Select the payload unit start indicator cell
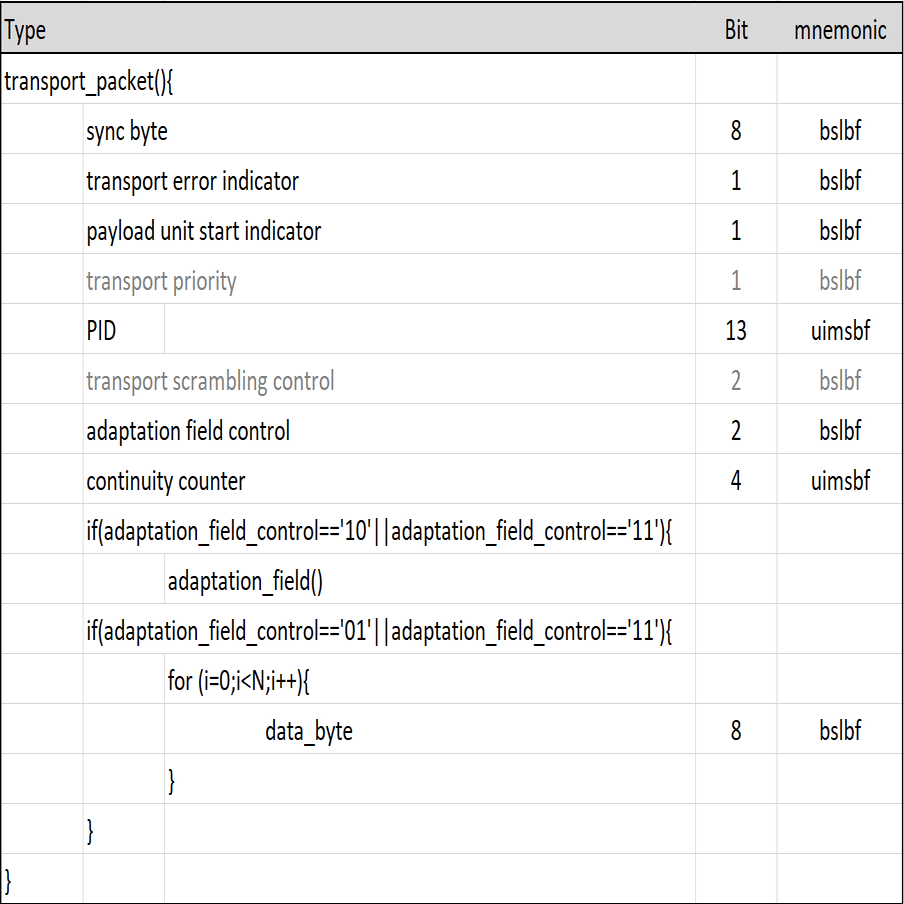Viewport: 904px width, 904px height. pos(204,231)
